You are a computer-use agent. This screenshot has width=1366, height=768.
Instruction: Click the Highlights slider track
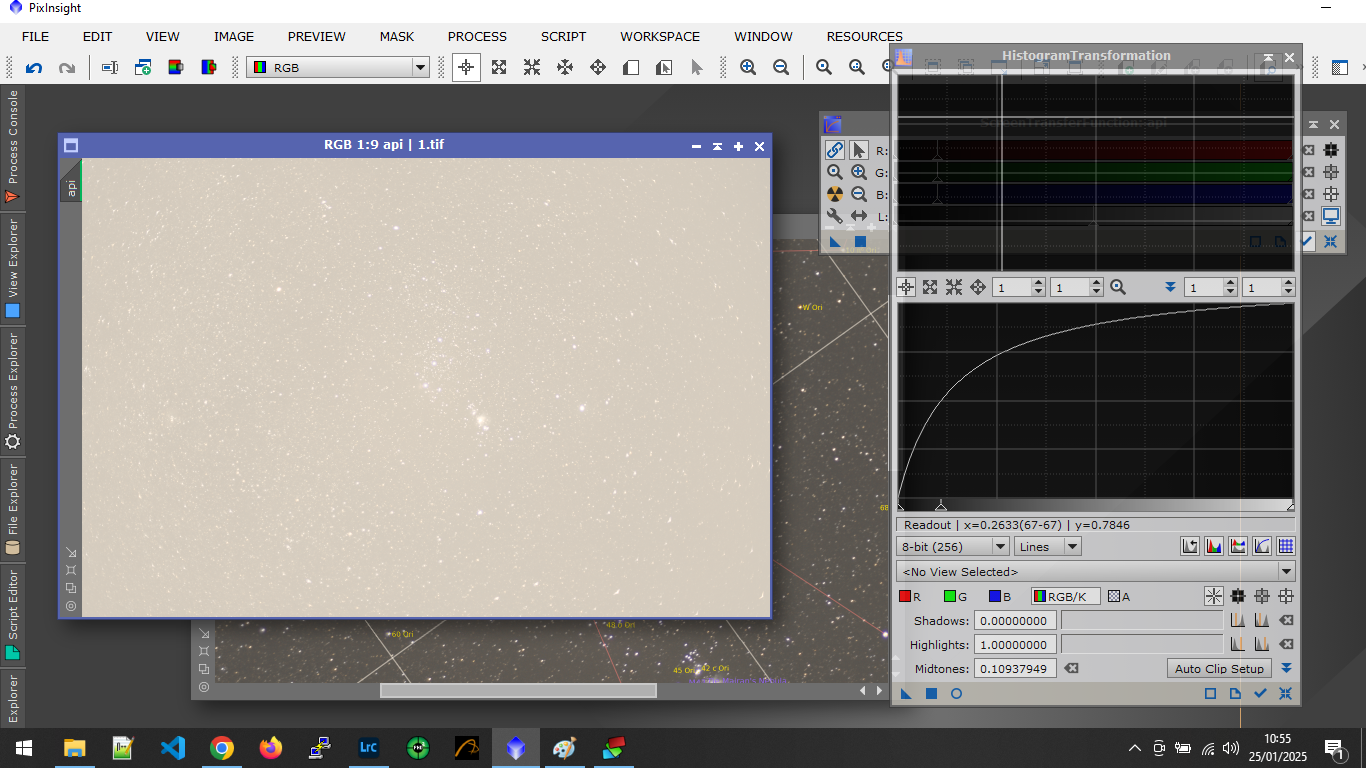coord(1142,644)
